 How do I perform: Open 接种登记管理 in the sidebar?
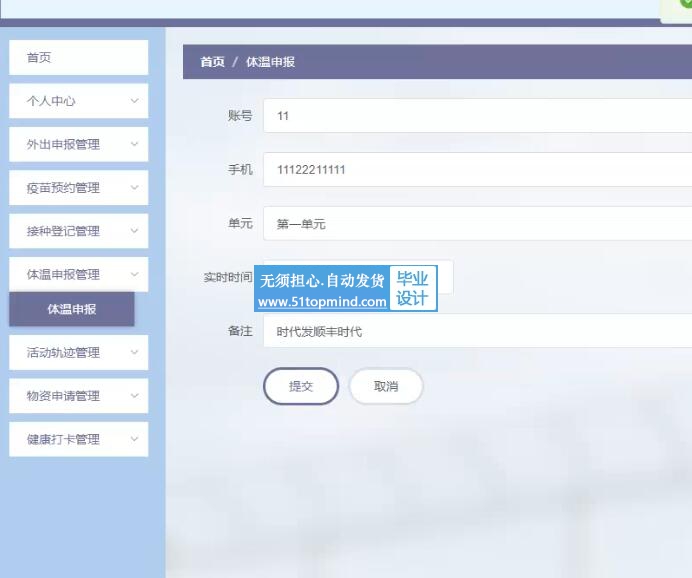[x=79, y=231]
